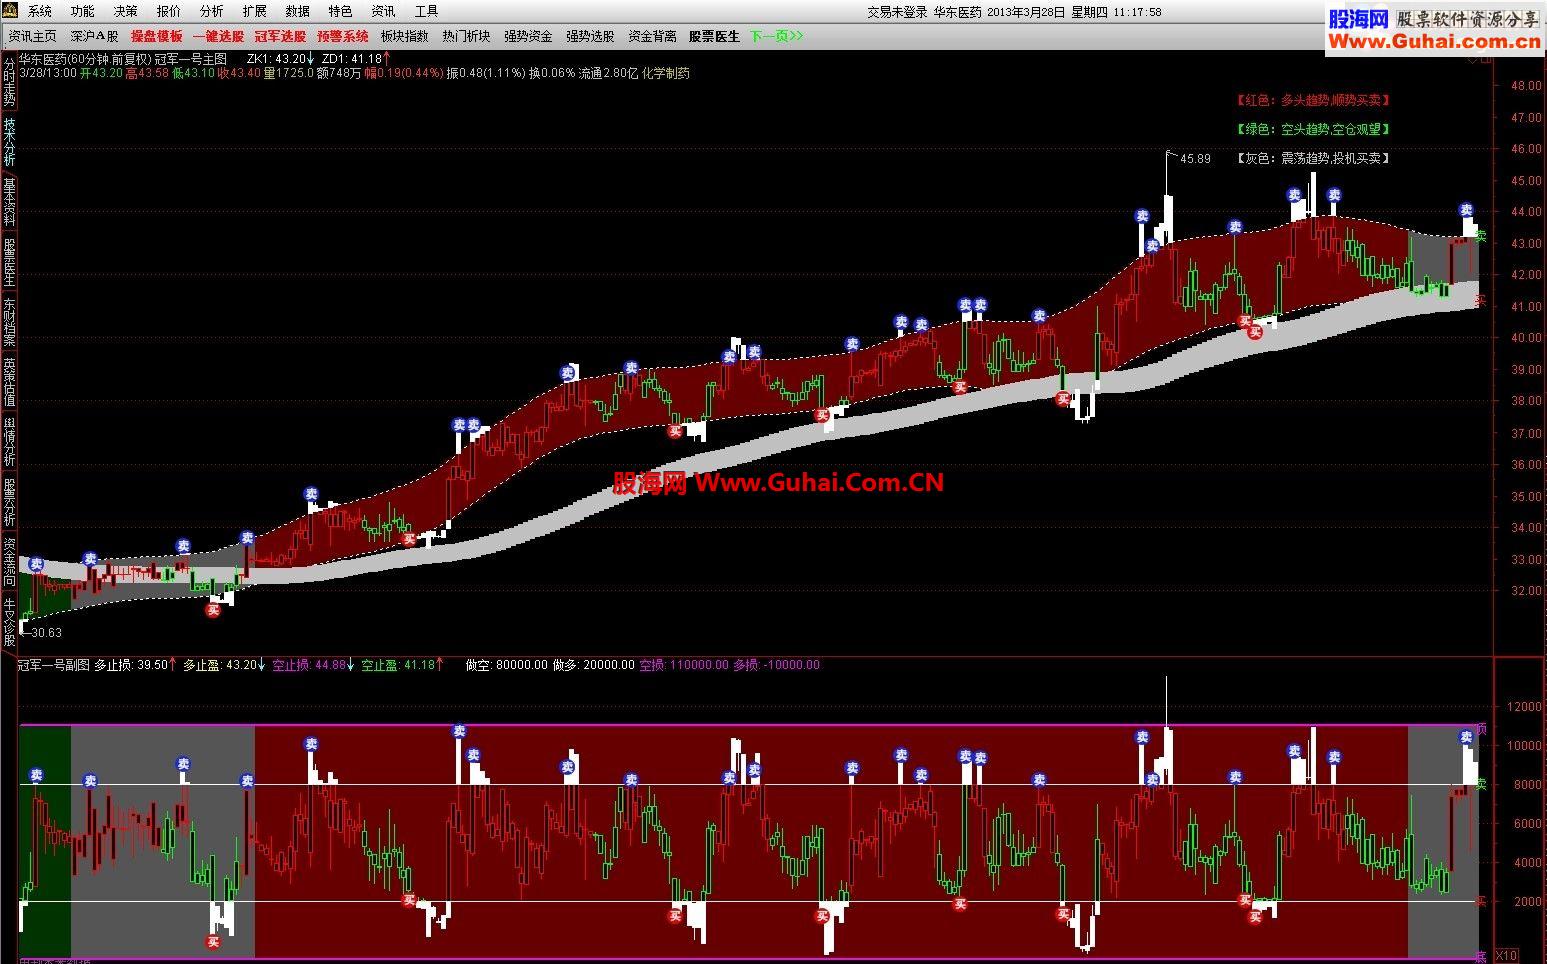This screenshot has width=1547, height=964.
Task: Switch to the 舆情分析 side tab
Action: 9,442
